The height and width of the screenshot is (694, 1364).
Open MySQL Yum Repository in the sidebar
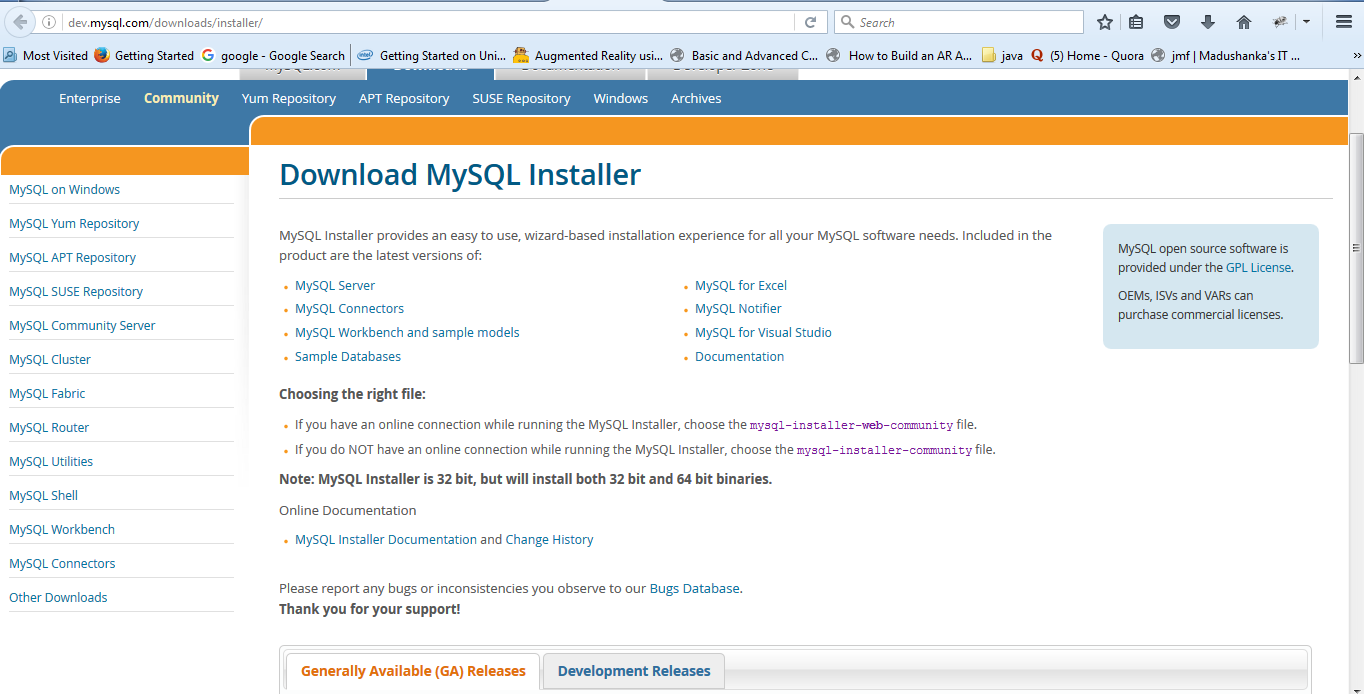(x=74, y=224)
